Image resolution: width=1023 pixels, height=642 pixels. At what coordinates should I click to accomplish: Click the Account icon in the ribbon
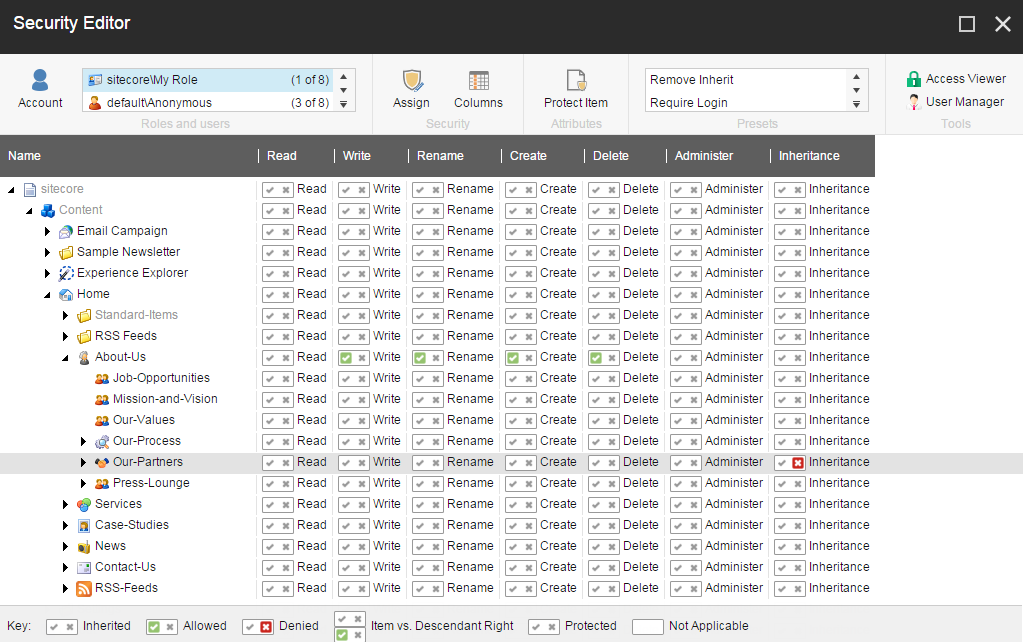pyautogui.click(x=40, y=80)
